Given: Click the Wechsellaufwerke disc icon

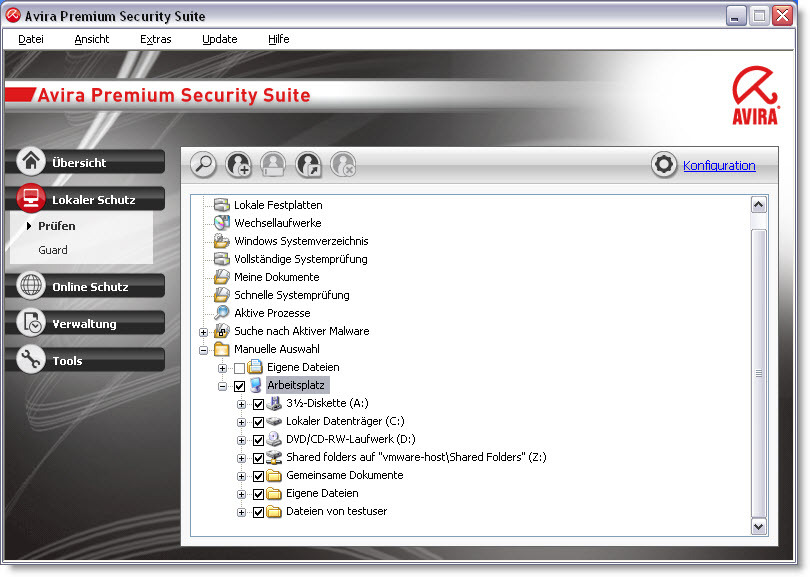Looking at the screenshot, I should click(x=222, y=223).
